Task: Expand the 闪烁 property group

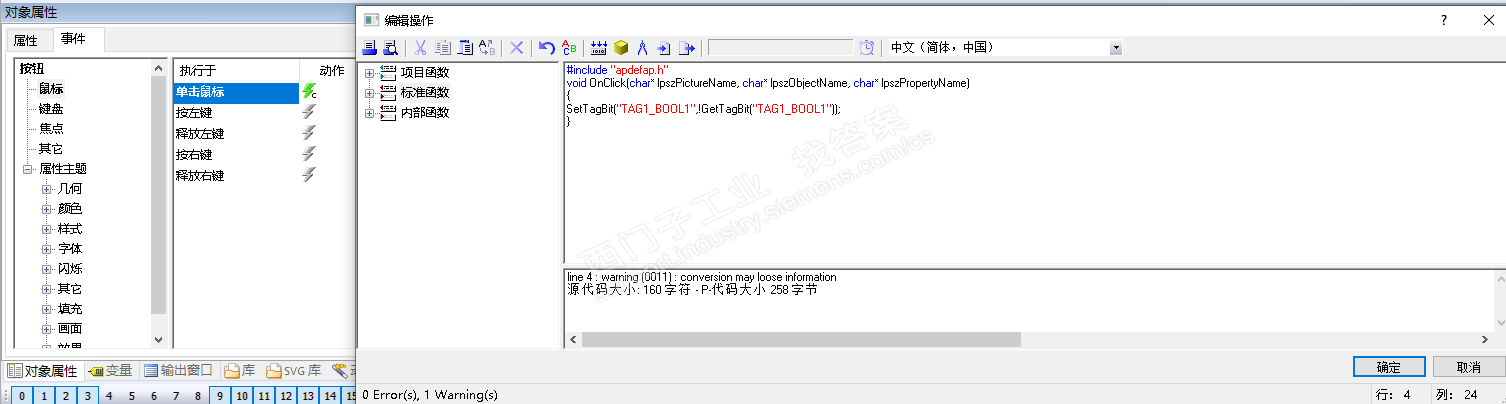Action: coord(47,269)
